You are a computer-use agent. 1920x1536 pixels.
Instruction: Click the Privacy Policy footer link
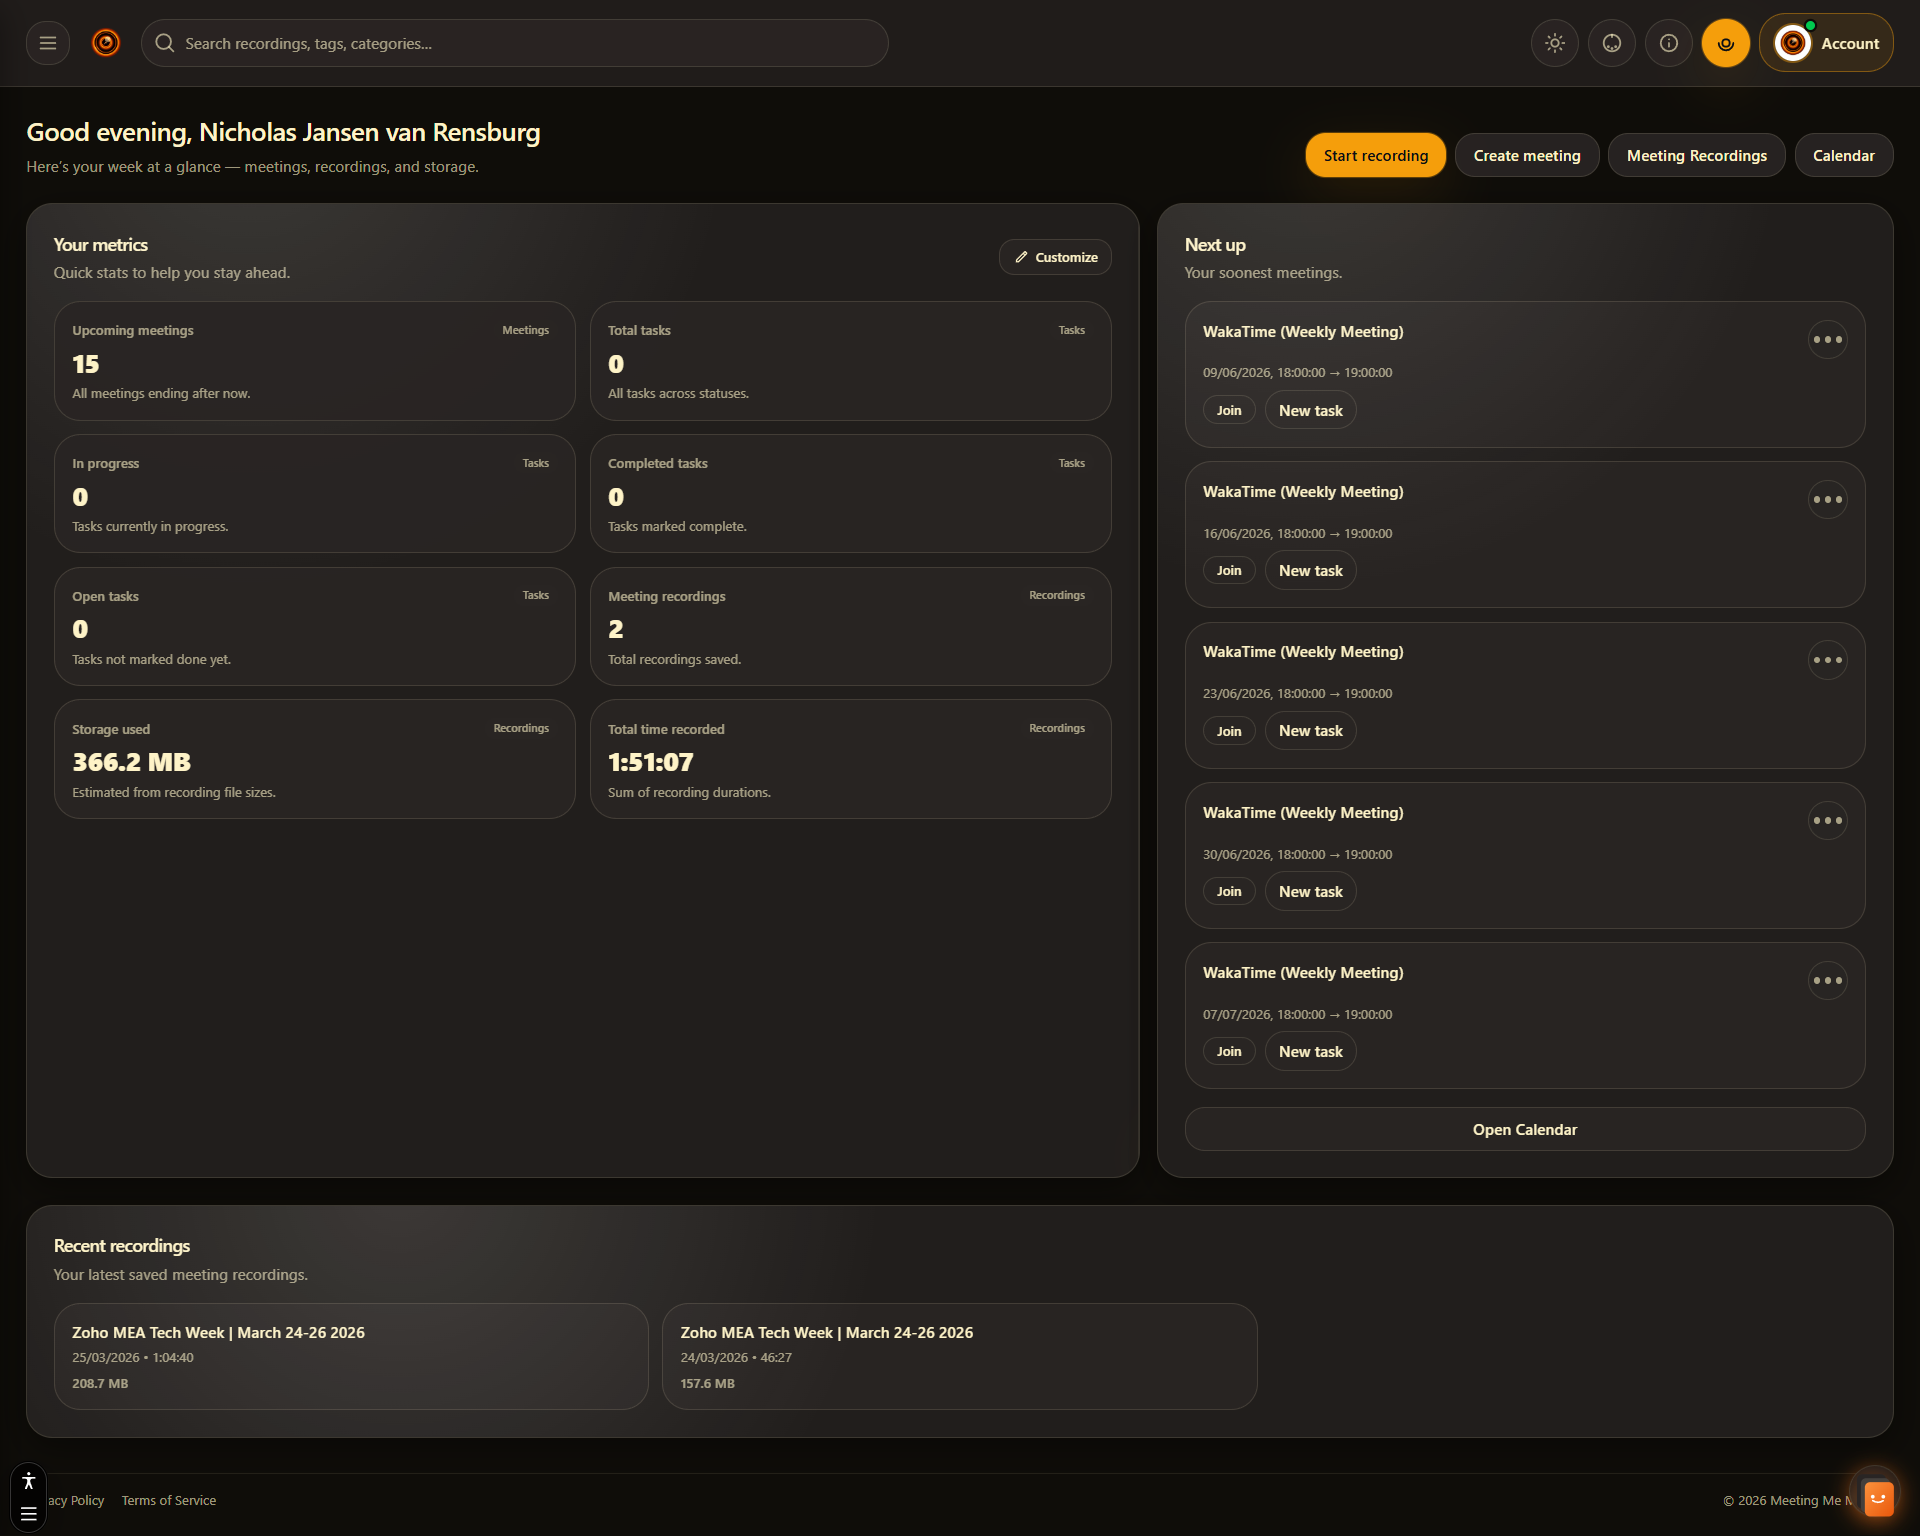pyautogui.click(x=76, y=1500)
